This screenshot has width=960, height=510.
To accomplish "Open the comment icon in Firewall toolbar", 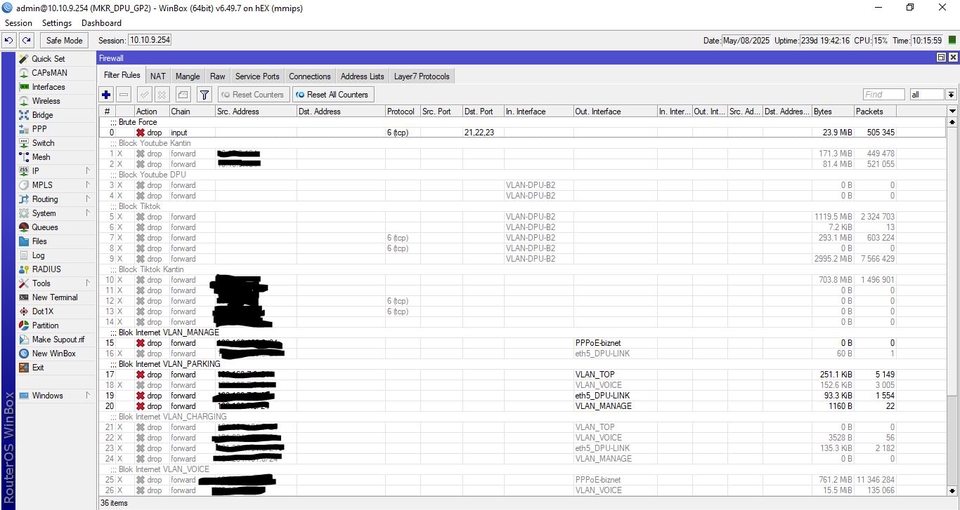I will 182,94.
